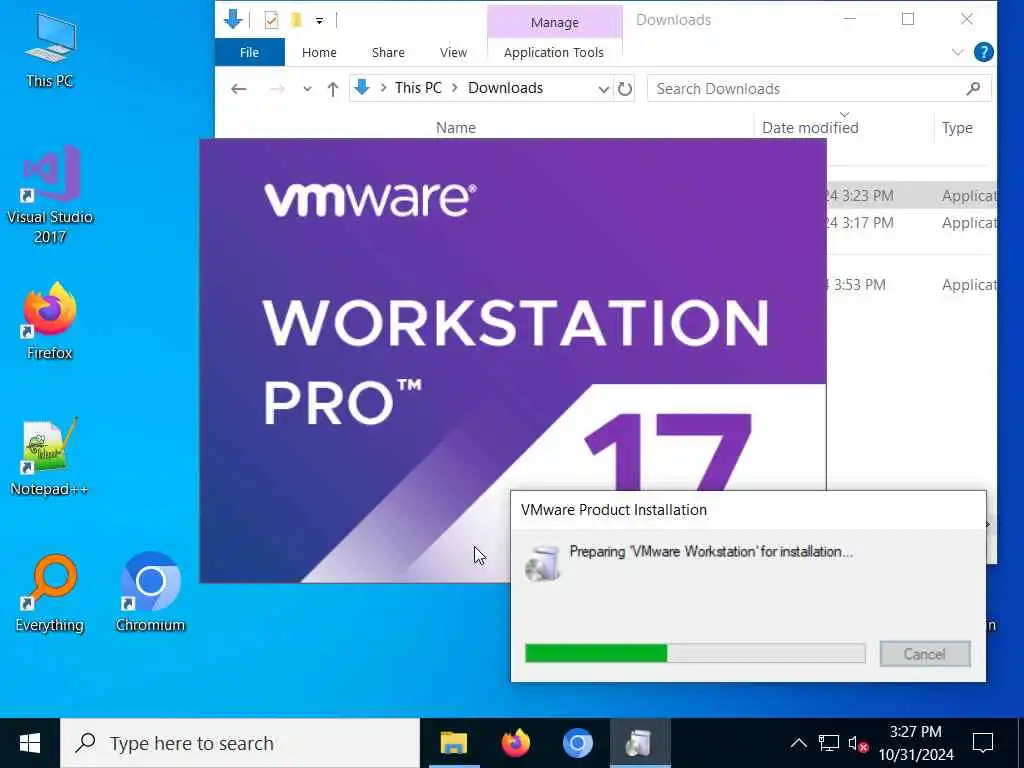
Task: Switch to Firefox on the taskbar
Action: [516, 743]
